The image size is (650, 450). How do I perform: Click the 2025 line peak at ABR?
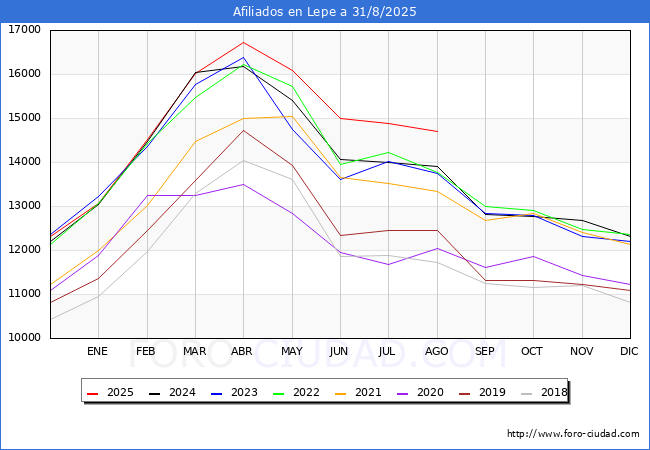click(x=243, y=42)
